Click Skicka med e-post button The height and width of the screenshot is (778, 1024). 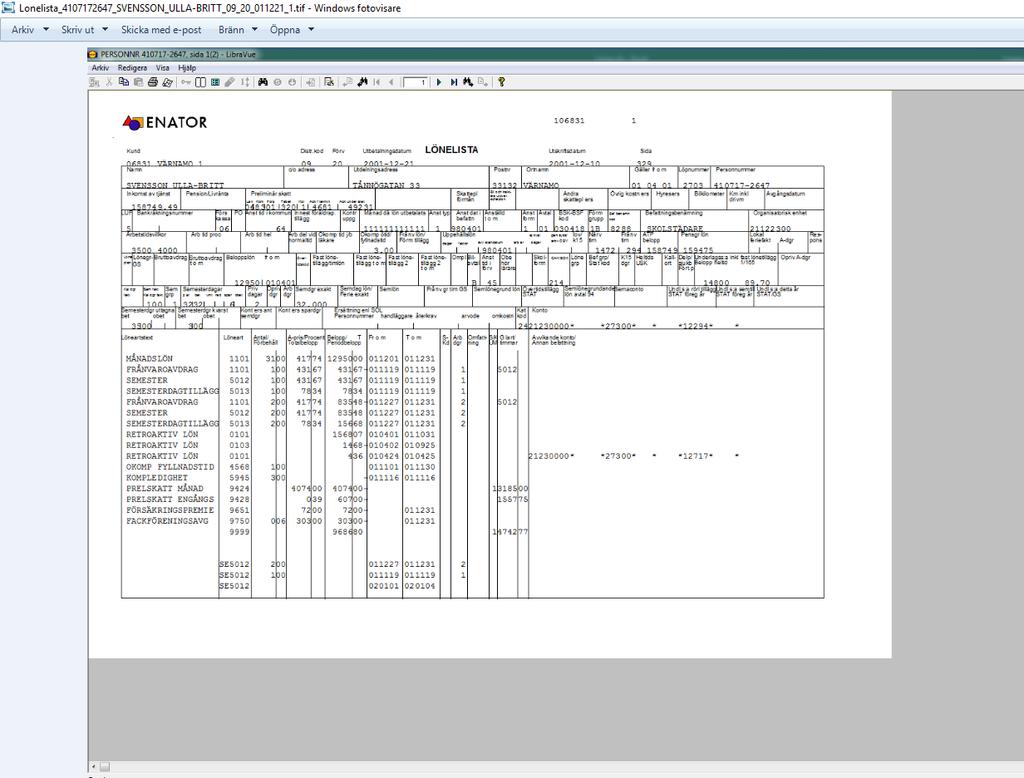click(x=161, y=29)
